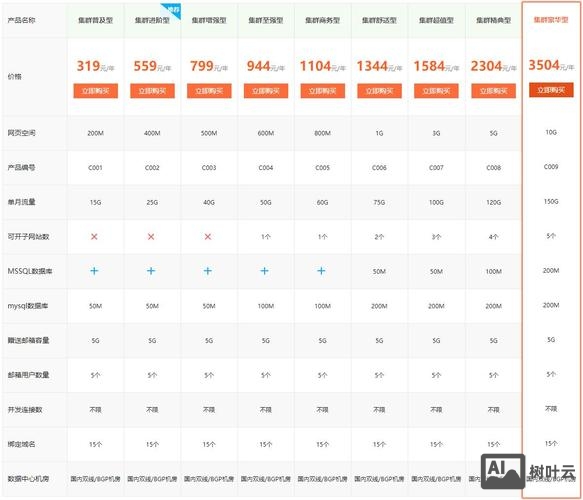
Task: Click the 3504 price text
Action: point(544,65)
